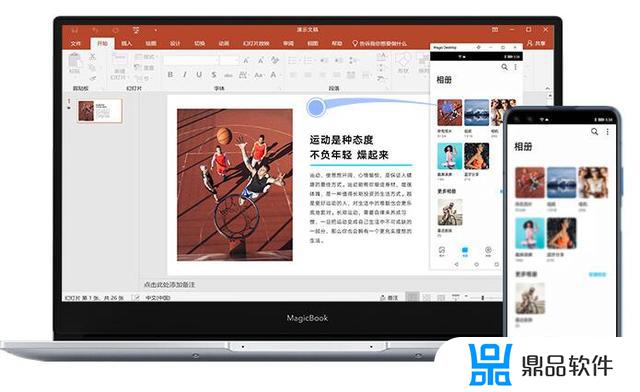Click the New Slide icon

coord(119,59)
